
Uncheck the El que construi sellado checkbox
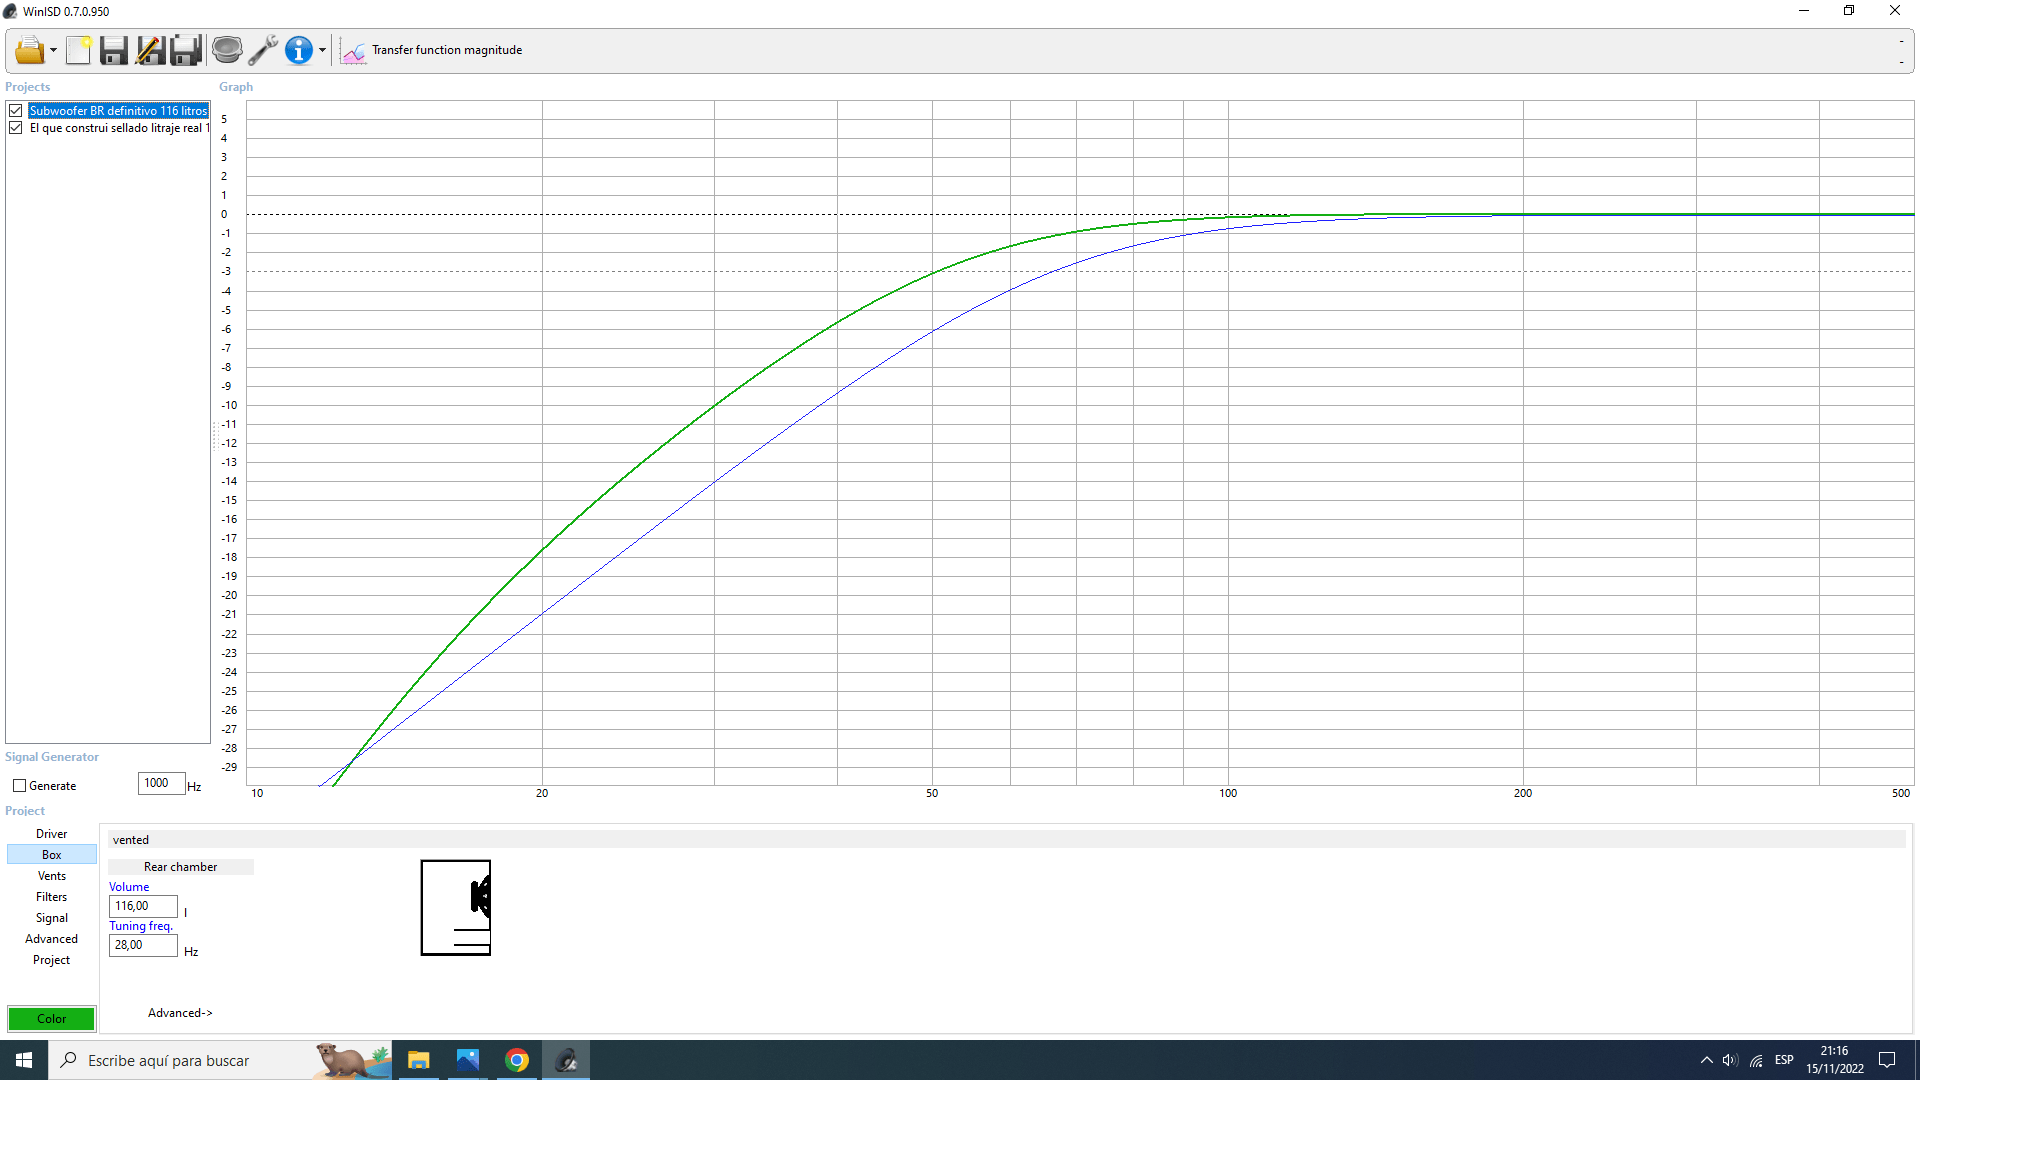point(16,128)
